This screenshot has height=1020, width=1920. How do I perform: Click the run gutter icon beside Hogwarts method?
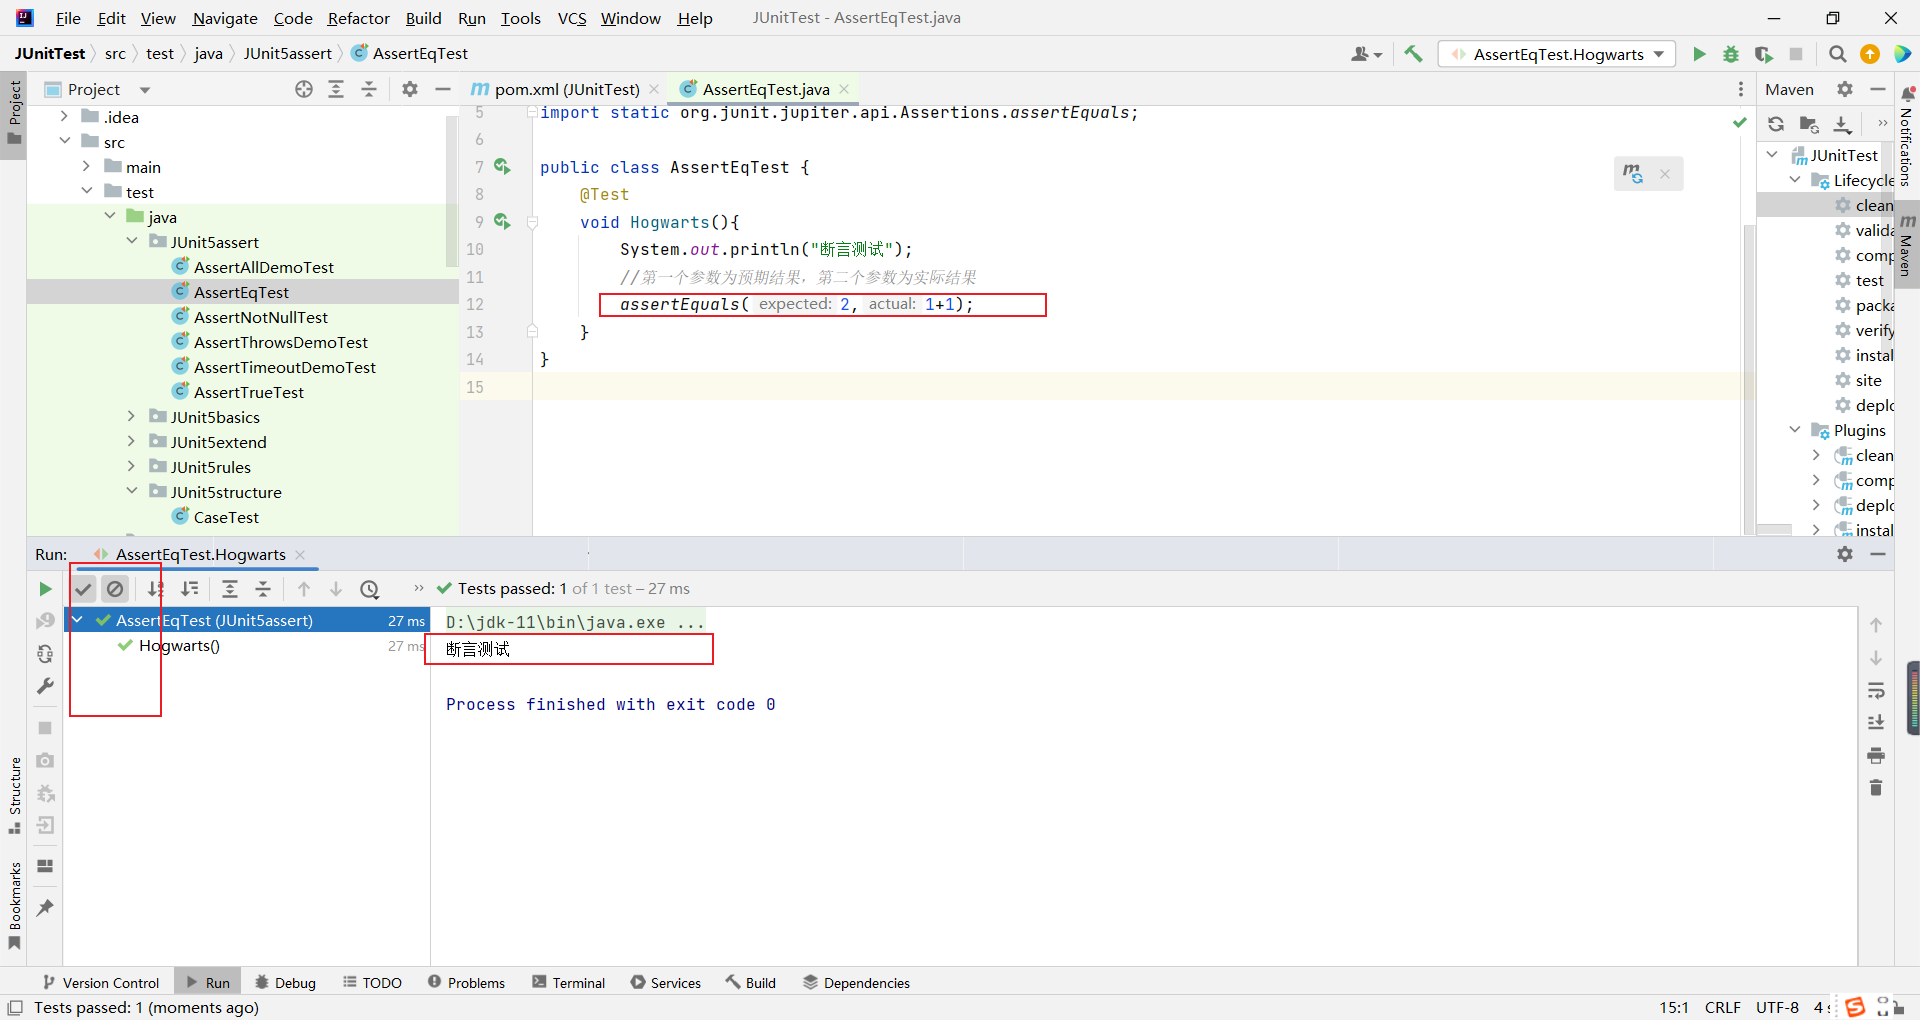pyautogui.click(x=502, y=222)
